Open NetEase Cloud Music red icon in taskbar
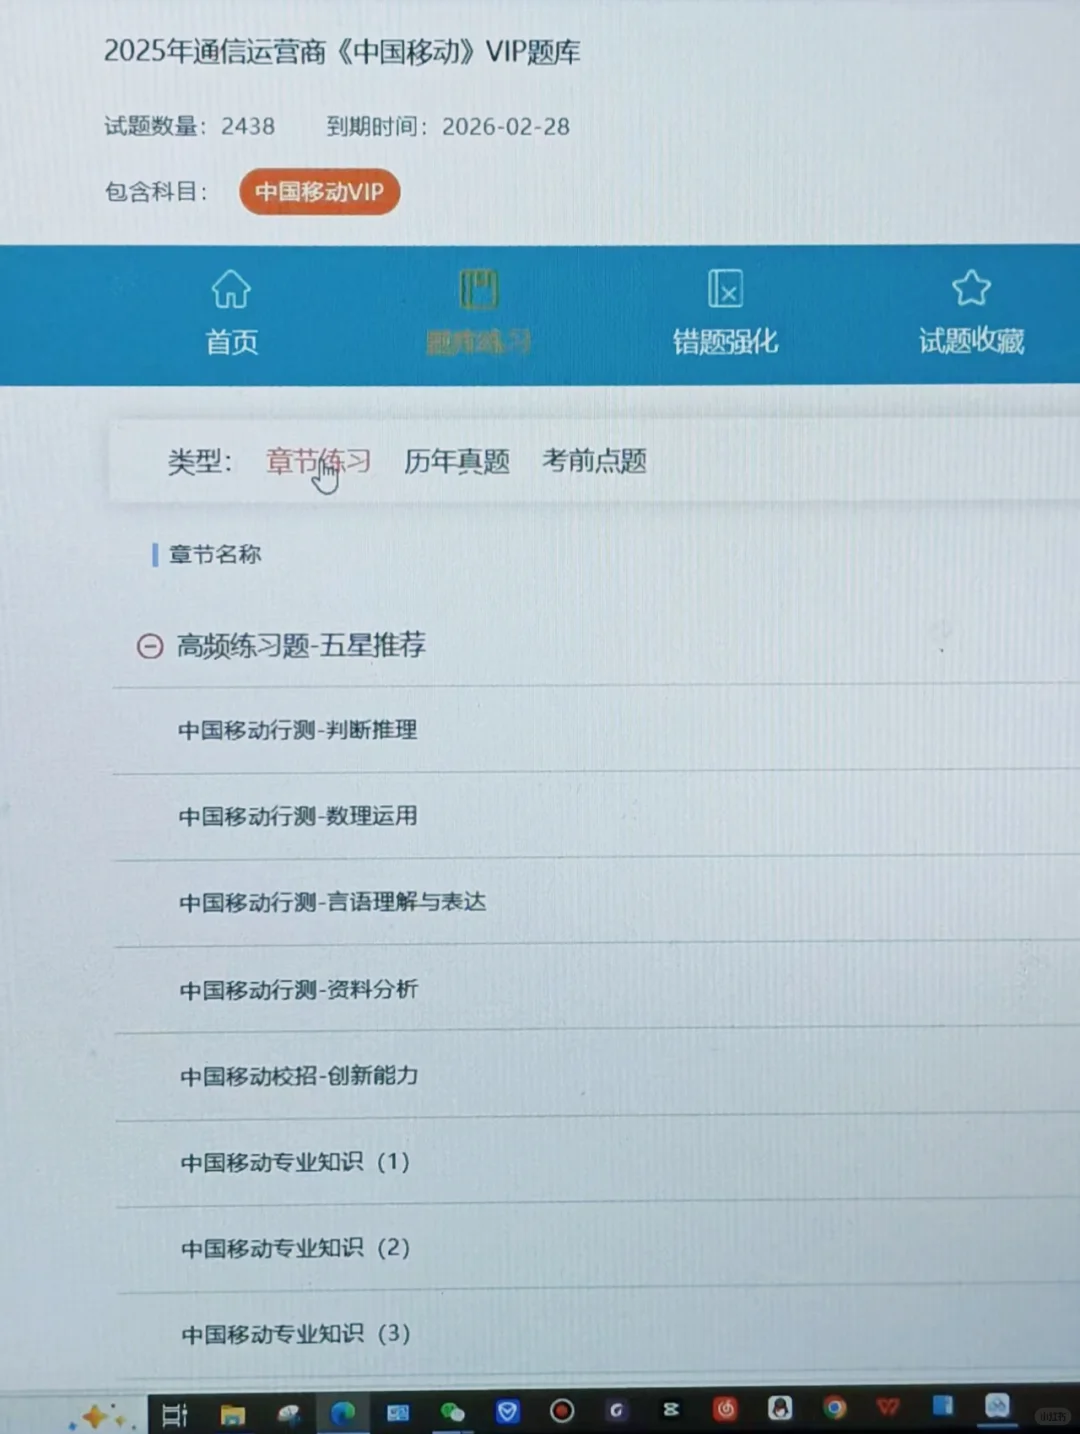1080x1434 pixels. click(x=725, y=1409)
